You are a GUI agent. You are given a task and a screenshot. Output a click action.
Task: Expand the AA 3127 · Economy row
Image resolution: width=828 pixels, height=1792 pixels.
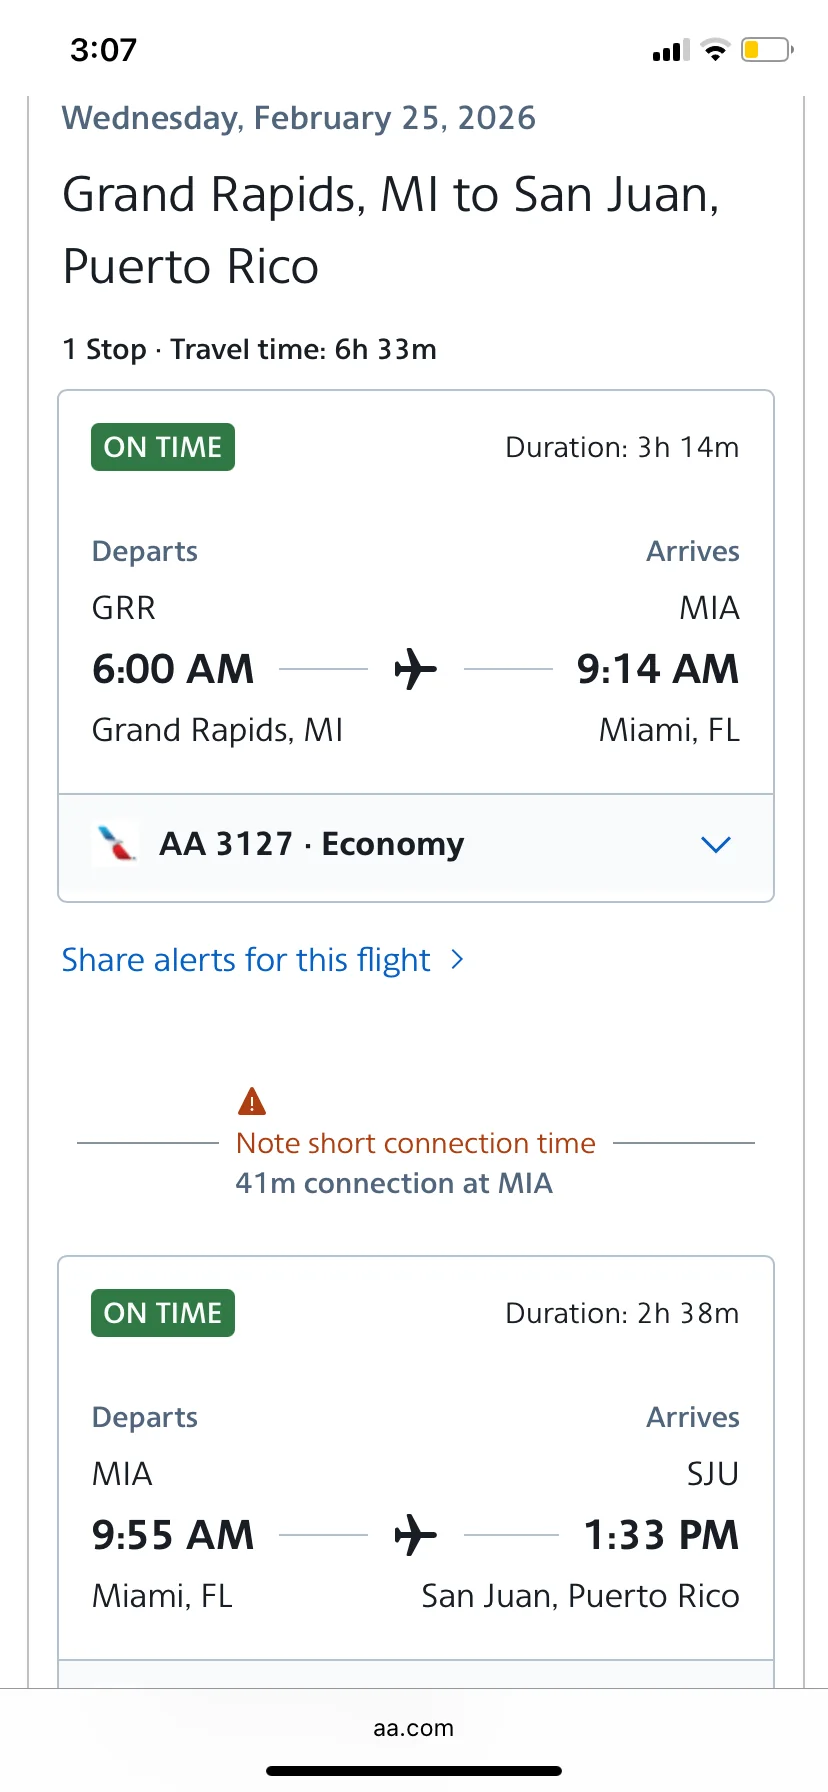[x=312, y=845]
